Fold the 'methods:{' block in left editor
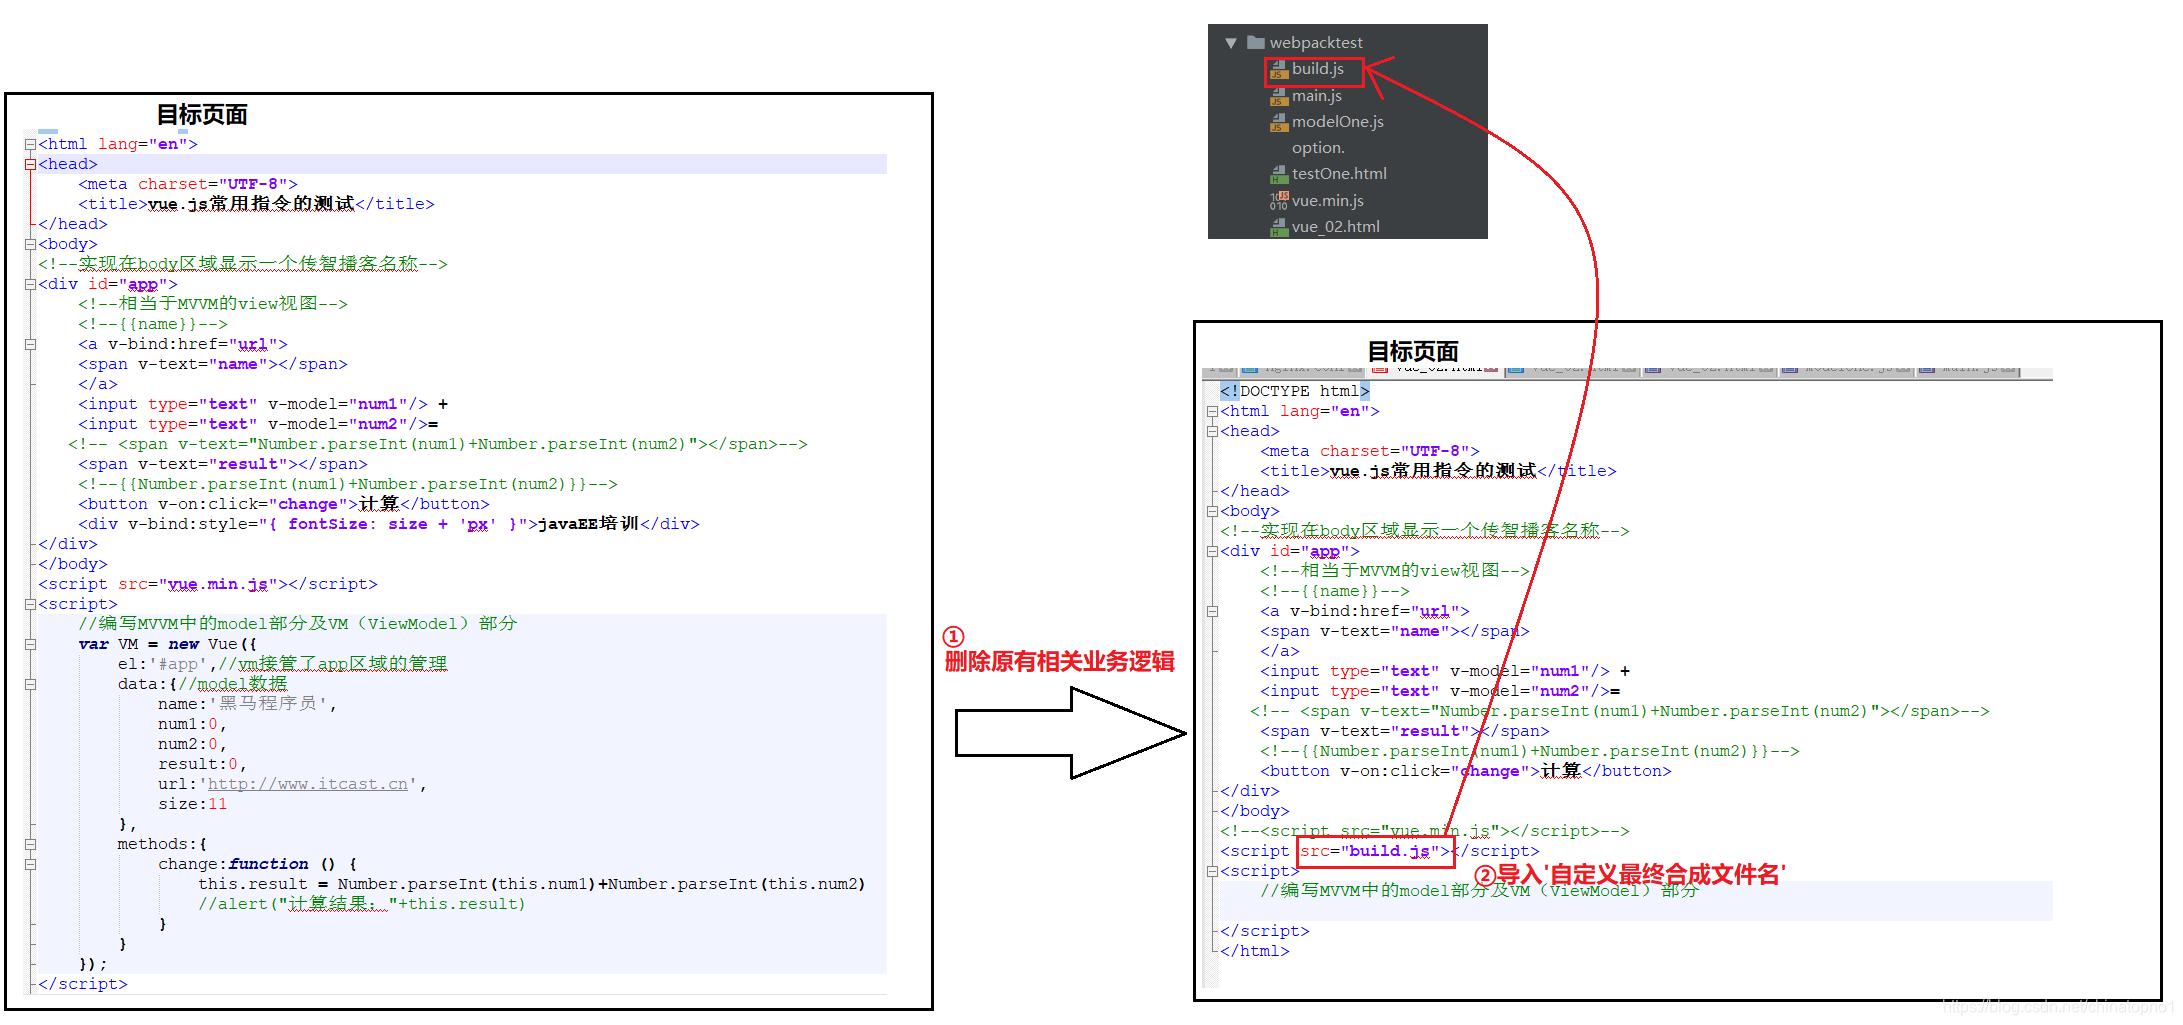 pos(30,844)
